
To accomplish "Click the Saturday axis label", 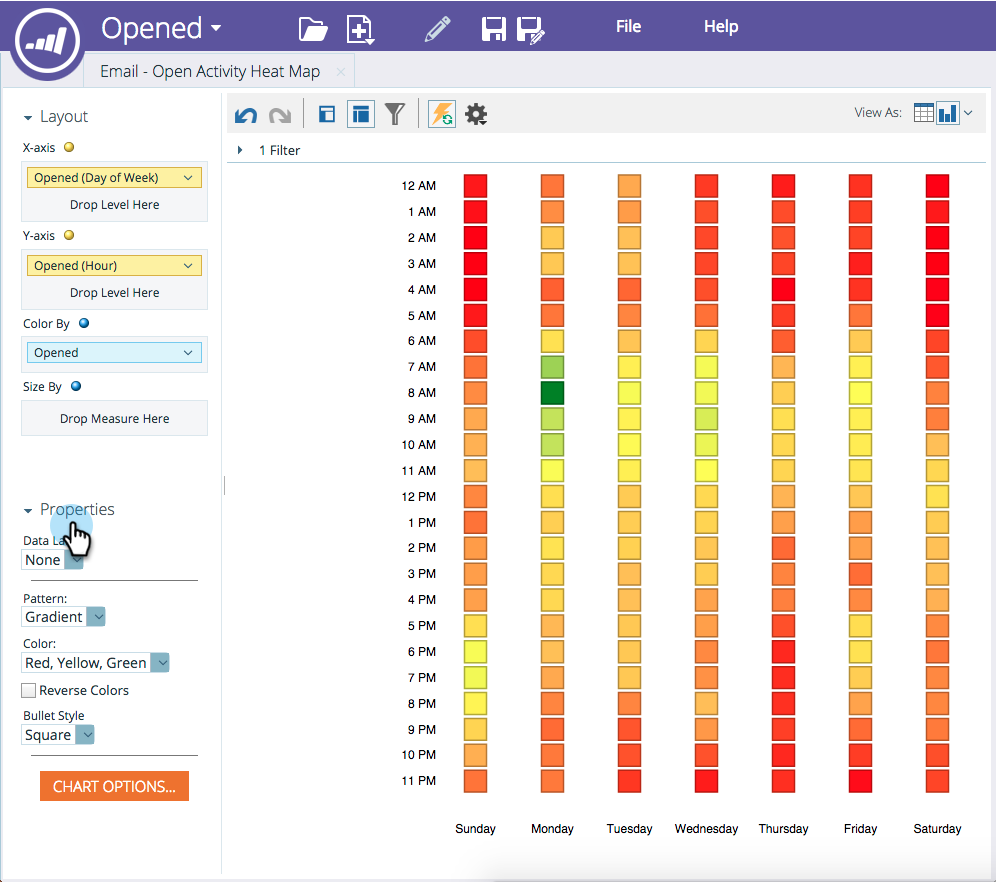I will (x=937, y=829).
